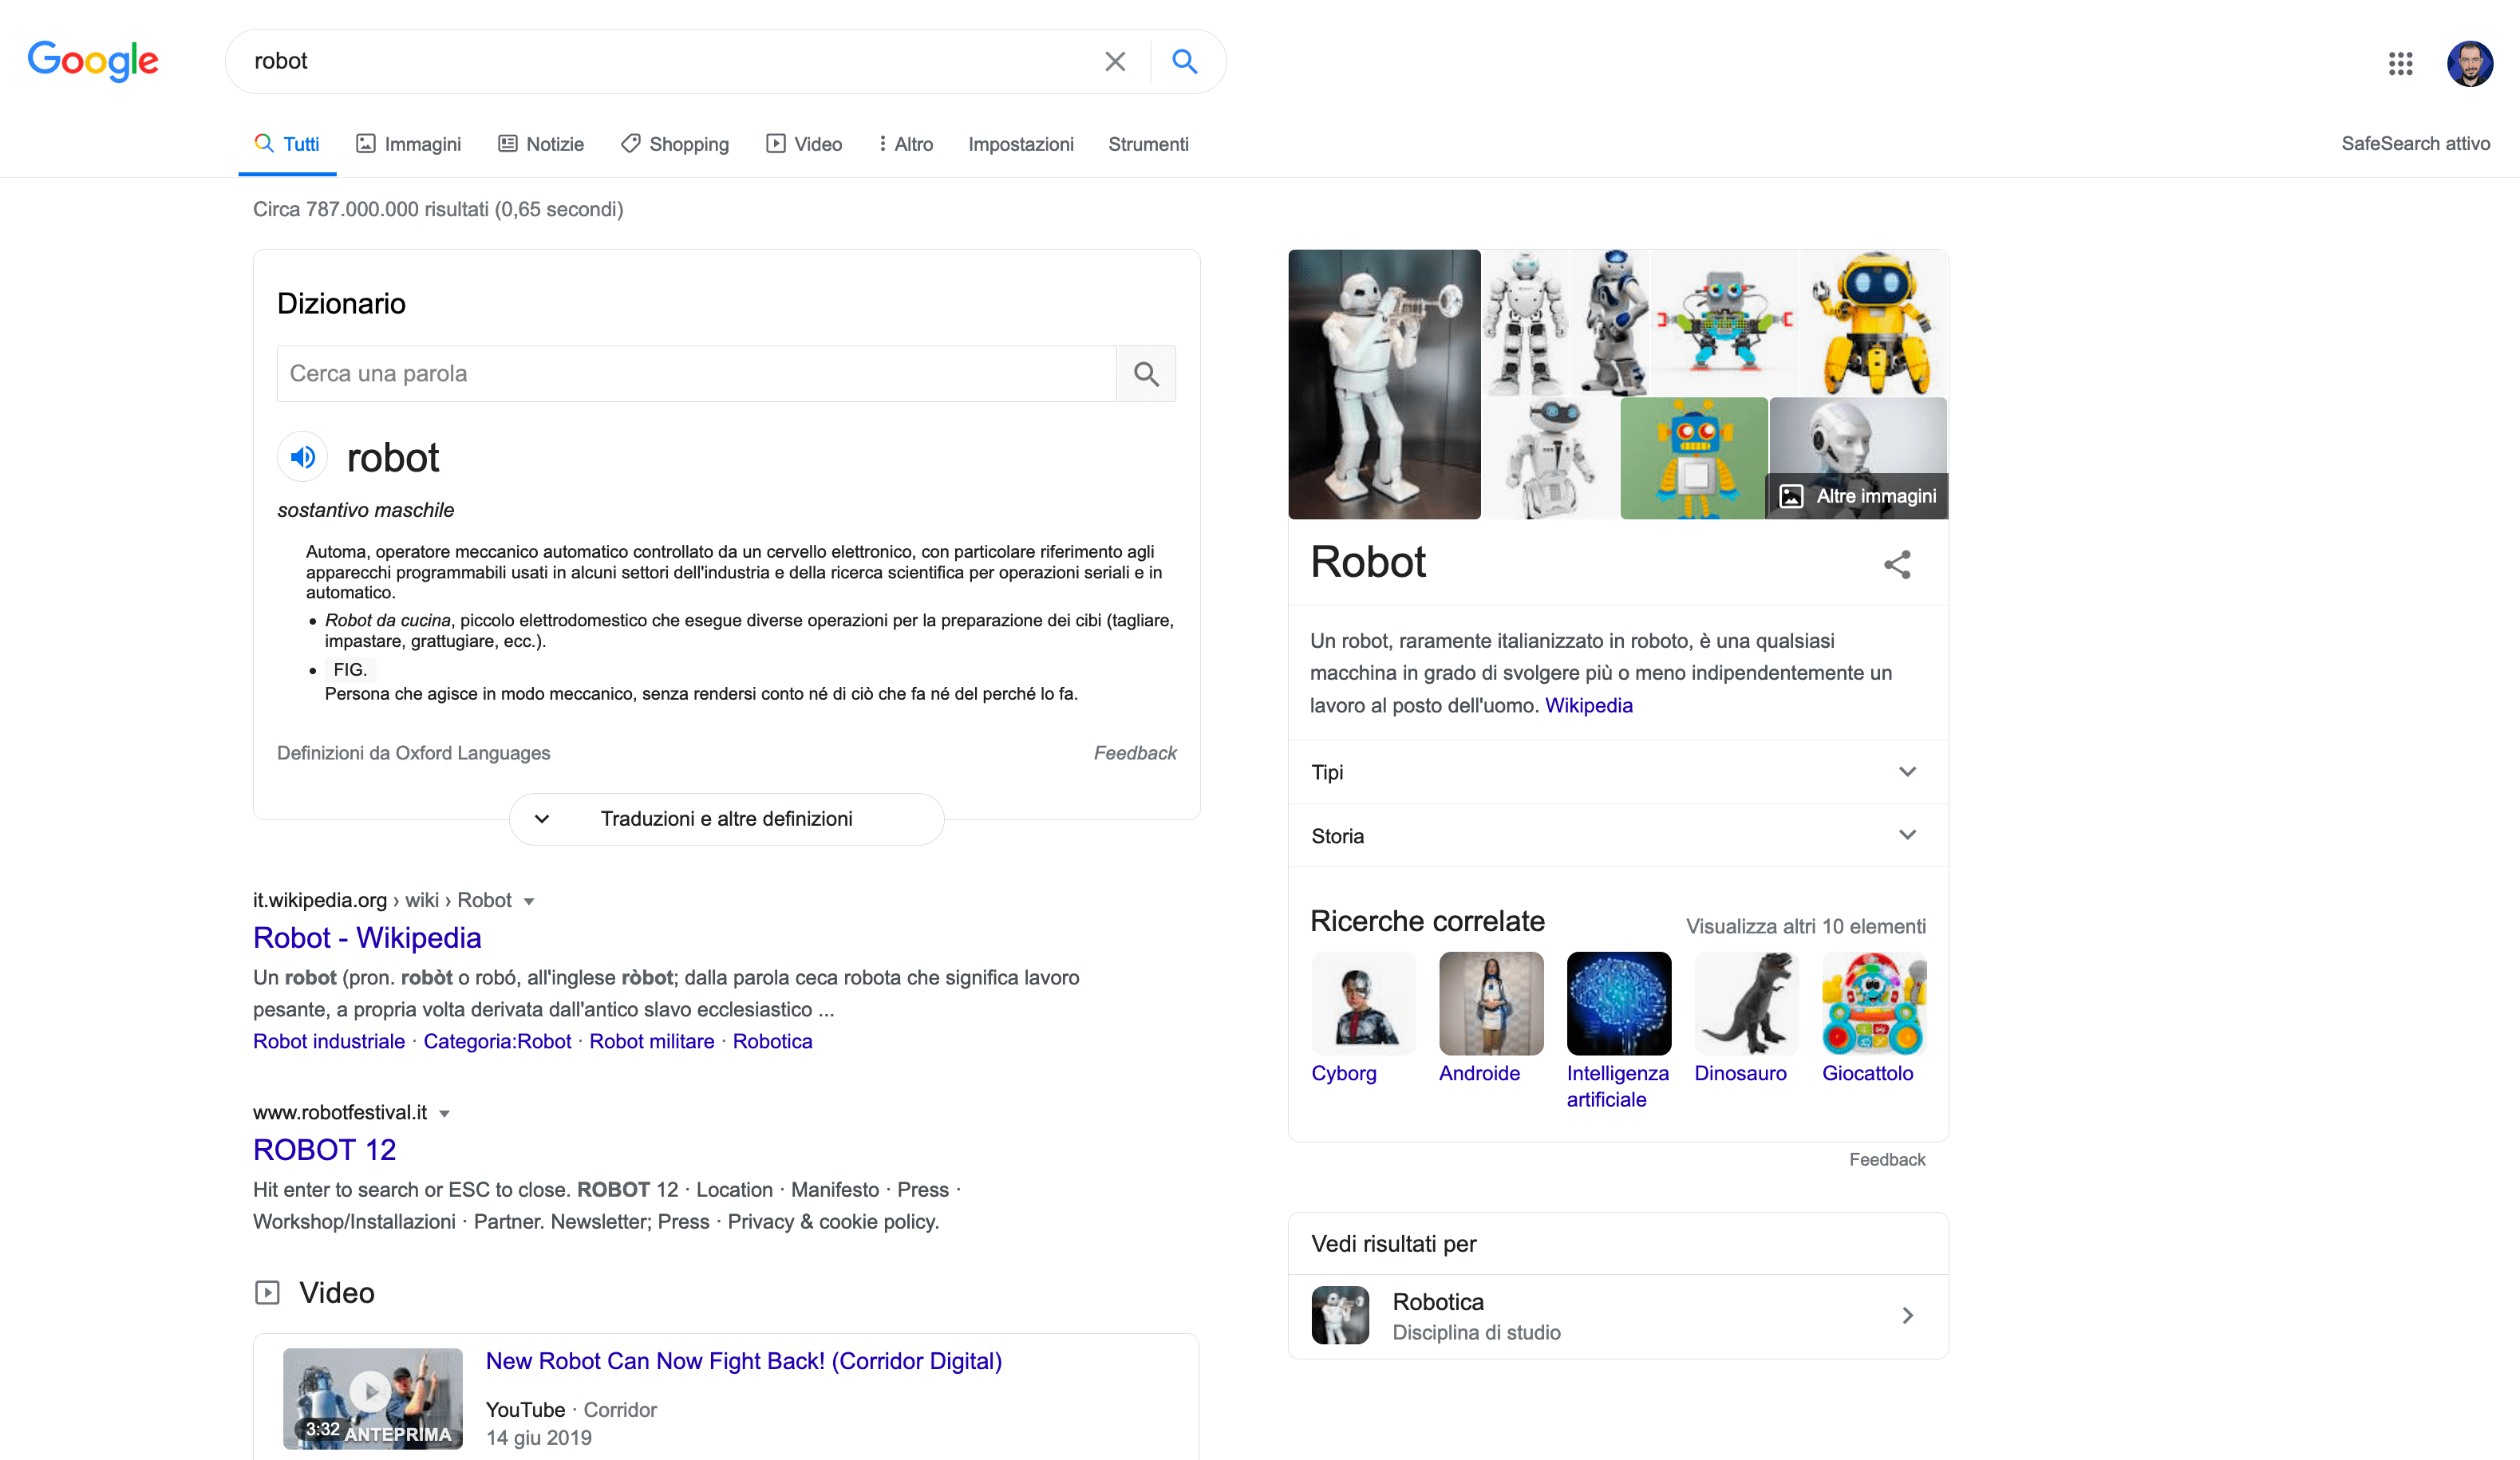
Task: Click dictionary search magnifier button
Action: point(1146,374)
